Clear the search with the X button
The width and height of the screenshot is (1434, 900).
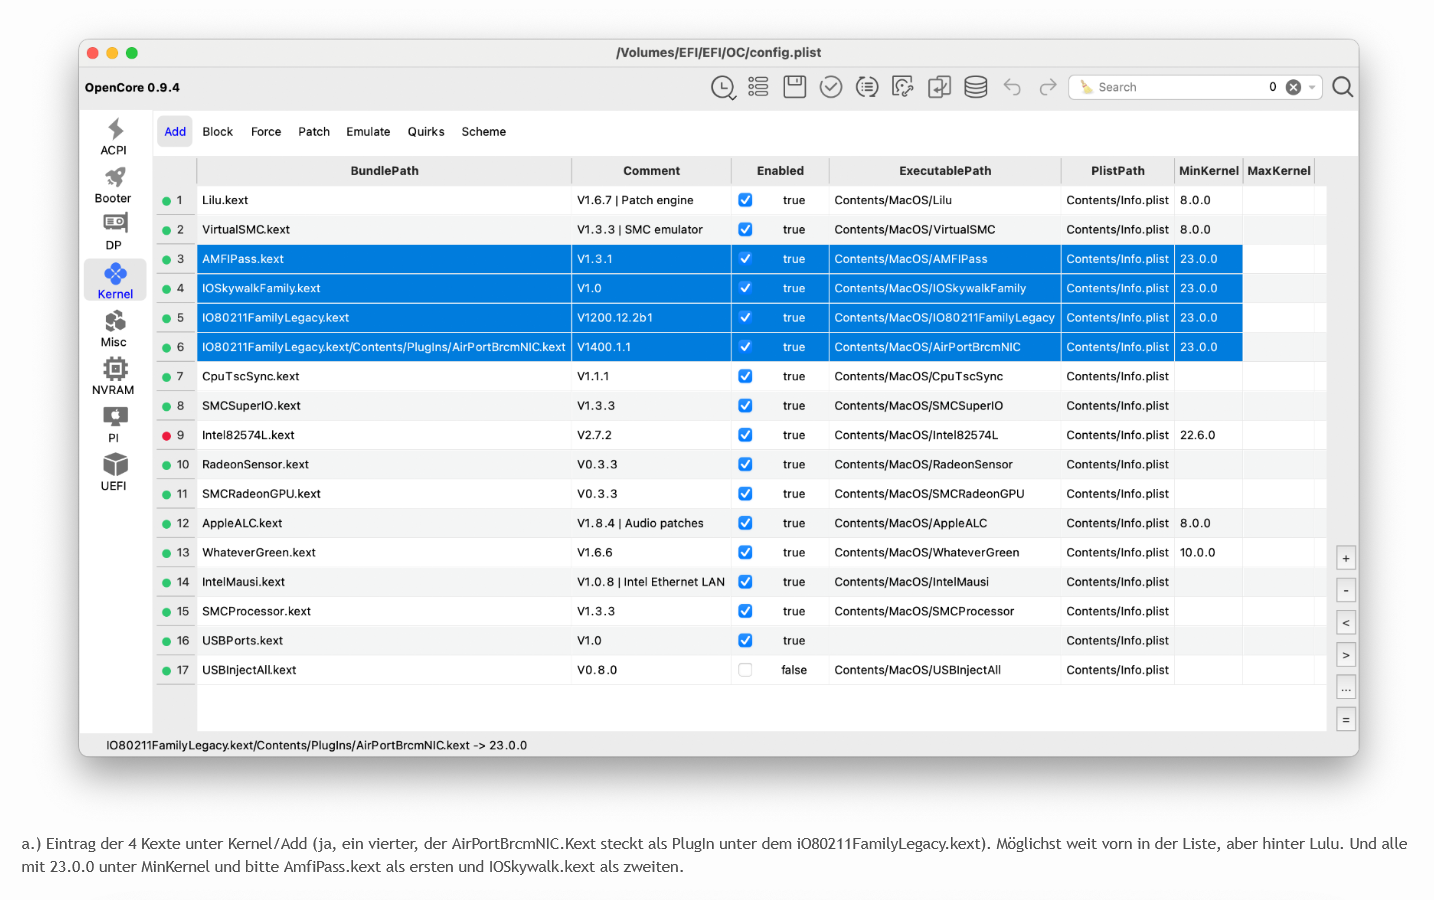tap(1293, 87)
